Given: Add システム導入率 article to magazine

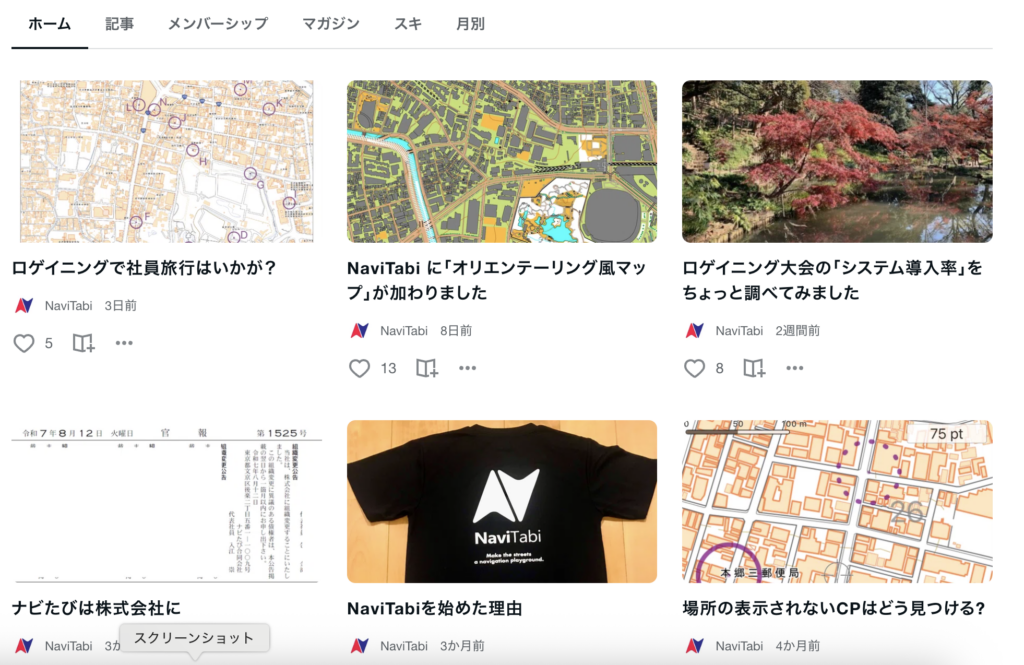Looking at the screenshot, I should [x=754, y=368].
